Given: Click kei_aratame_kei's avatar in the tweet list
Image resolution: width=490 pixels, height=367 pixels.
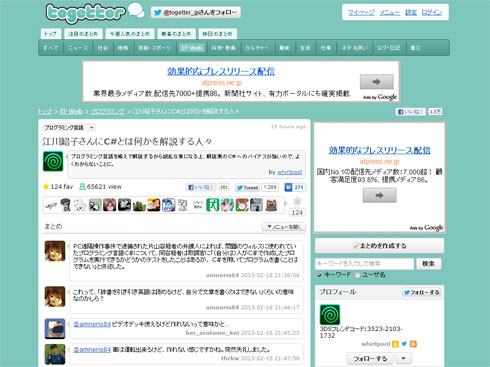Looking at the screenshot, I should tap(55, 329).
